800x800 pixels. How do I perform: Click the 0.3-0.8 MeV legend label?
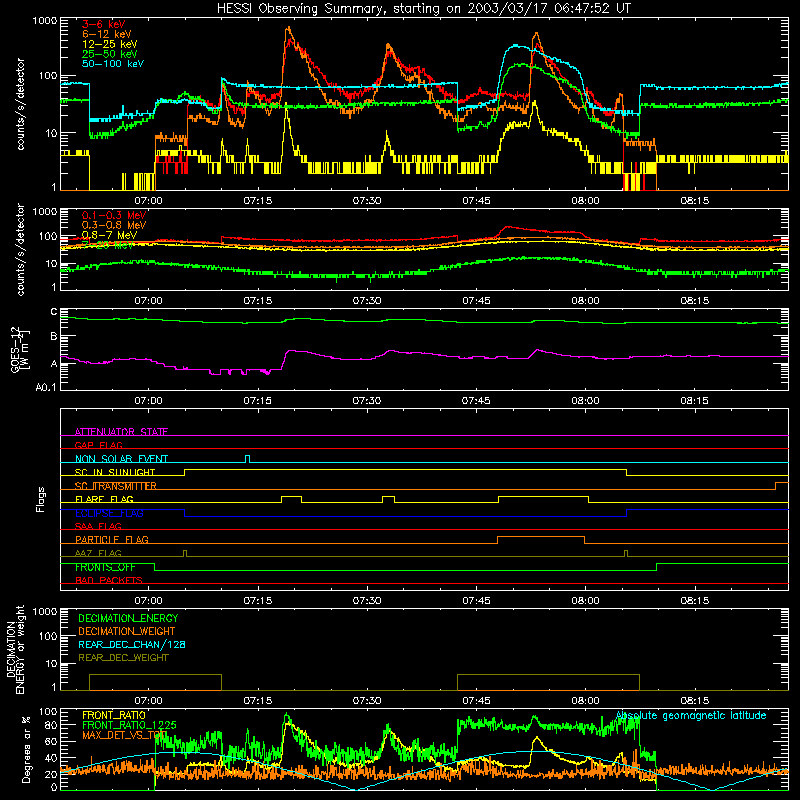[x=114, y=225]
